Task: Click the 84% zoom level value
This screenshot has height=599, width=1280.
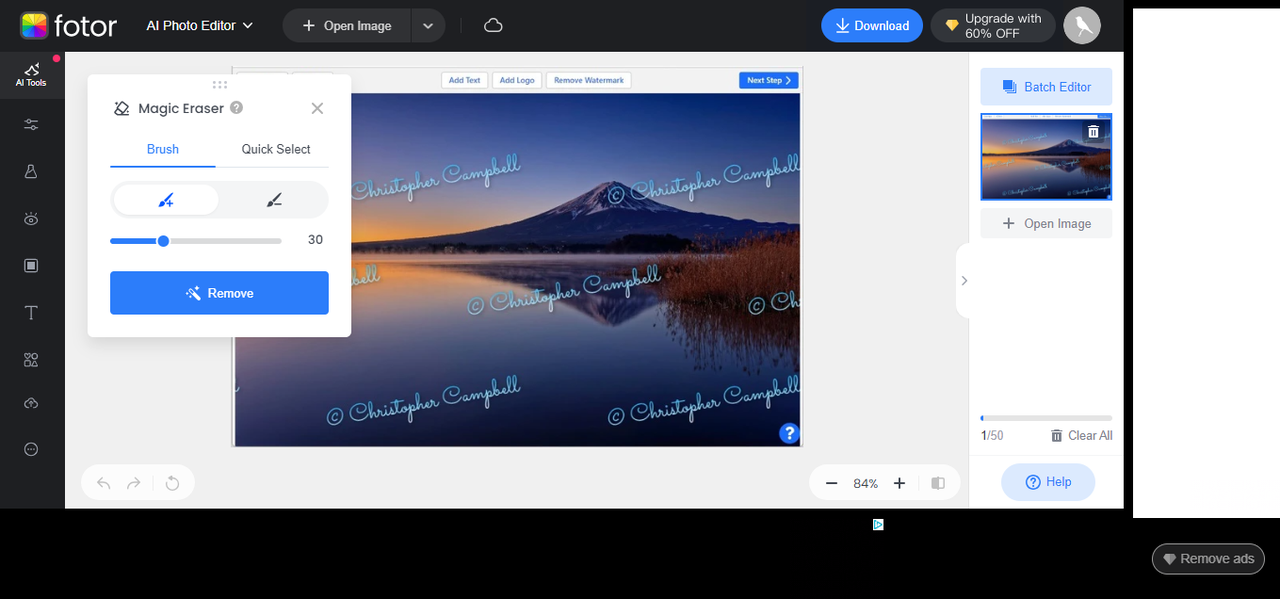Action: (865, 483)
